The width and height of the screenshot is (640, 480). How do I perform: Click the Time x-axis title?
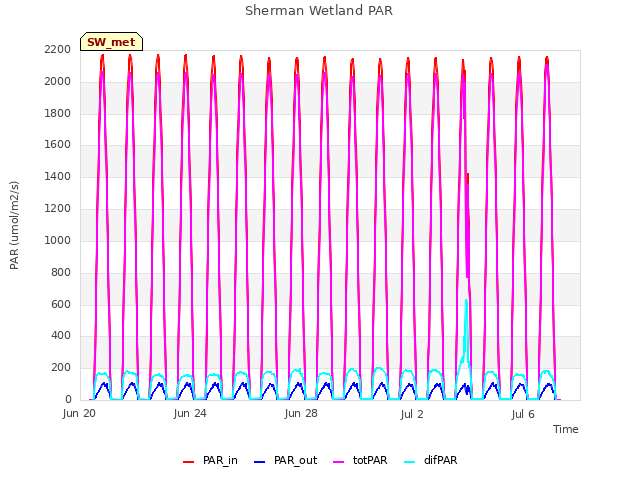click(565, 429)
